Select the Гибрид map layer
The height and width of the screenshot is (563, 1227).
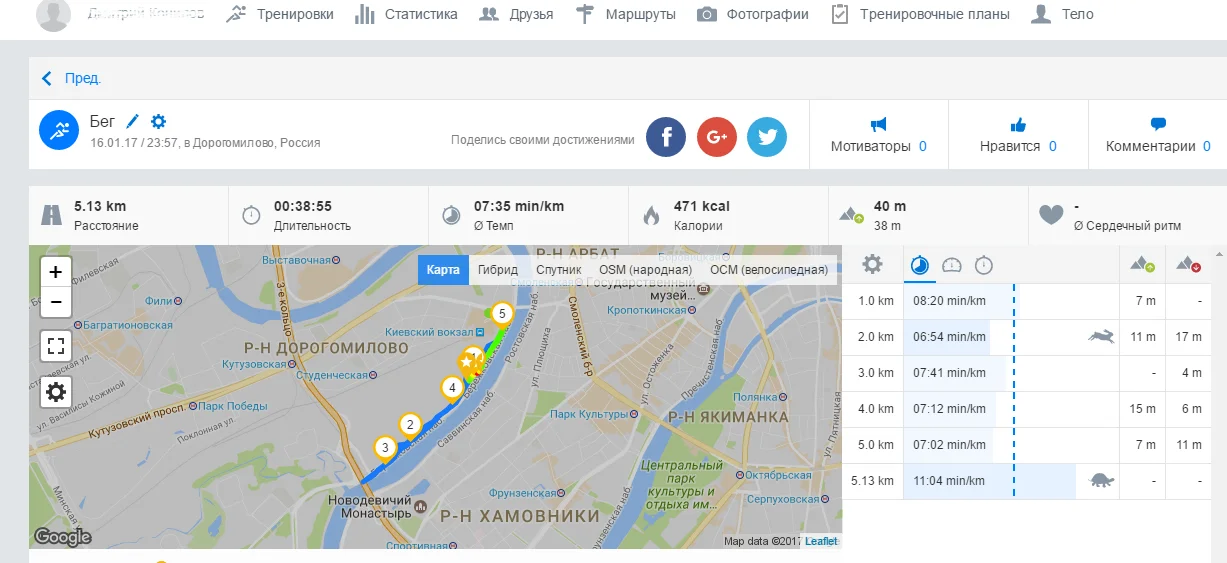pyautogui.click(x=498, y=270)
